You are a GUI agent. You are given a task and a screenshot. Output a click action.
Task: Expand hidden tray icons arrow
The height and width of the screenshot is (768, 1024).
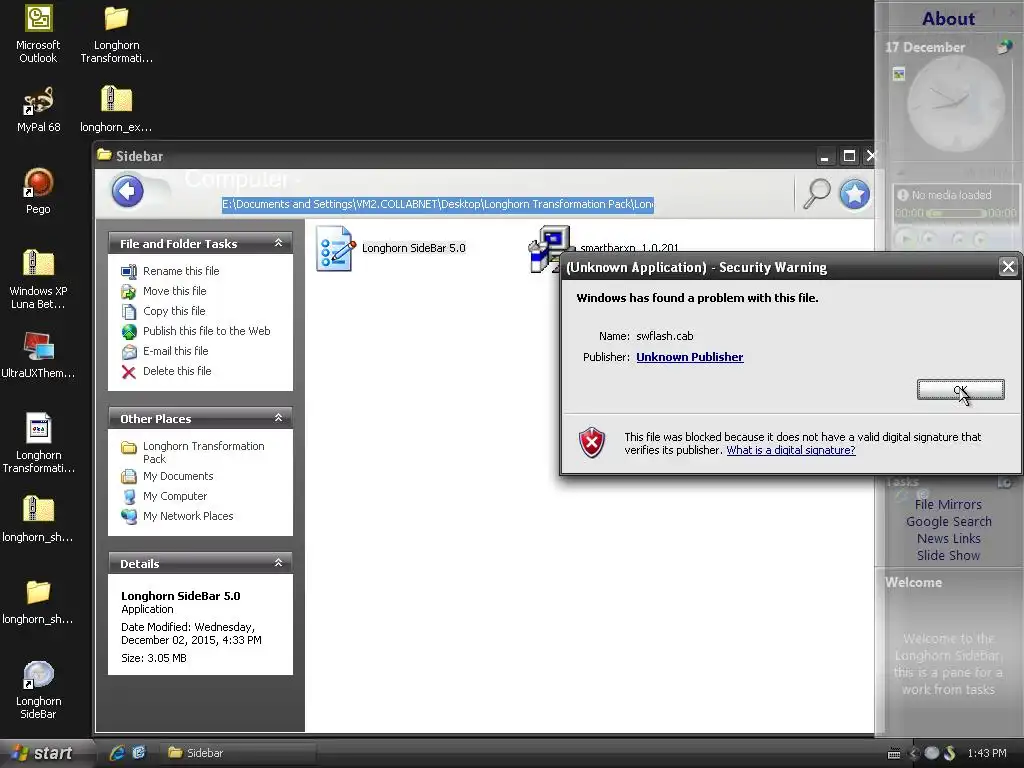tap(914, 754)
